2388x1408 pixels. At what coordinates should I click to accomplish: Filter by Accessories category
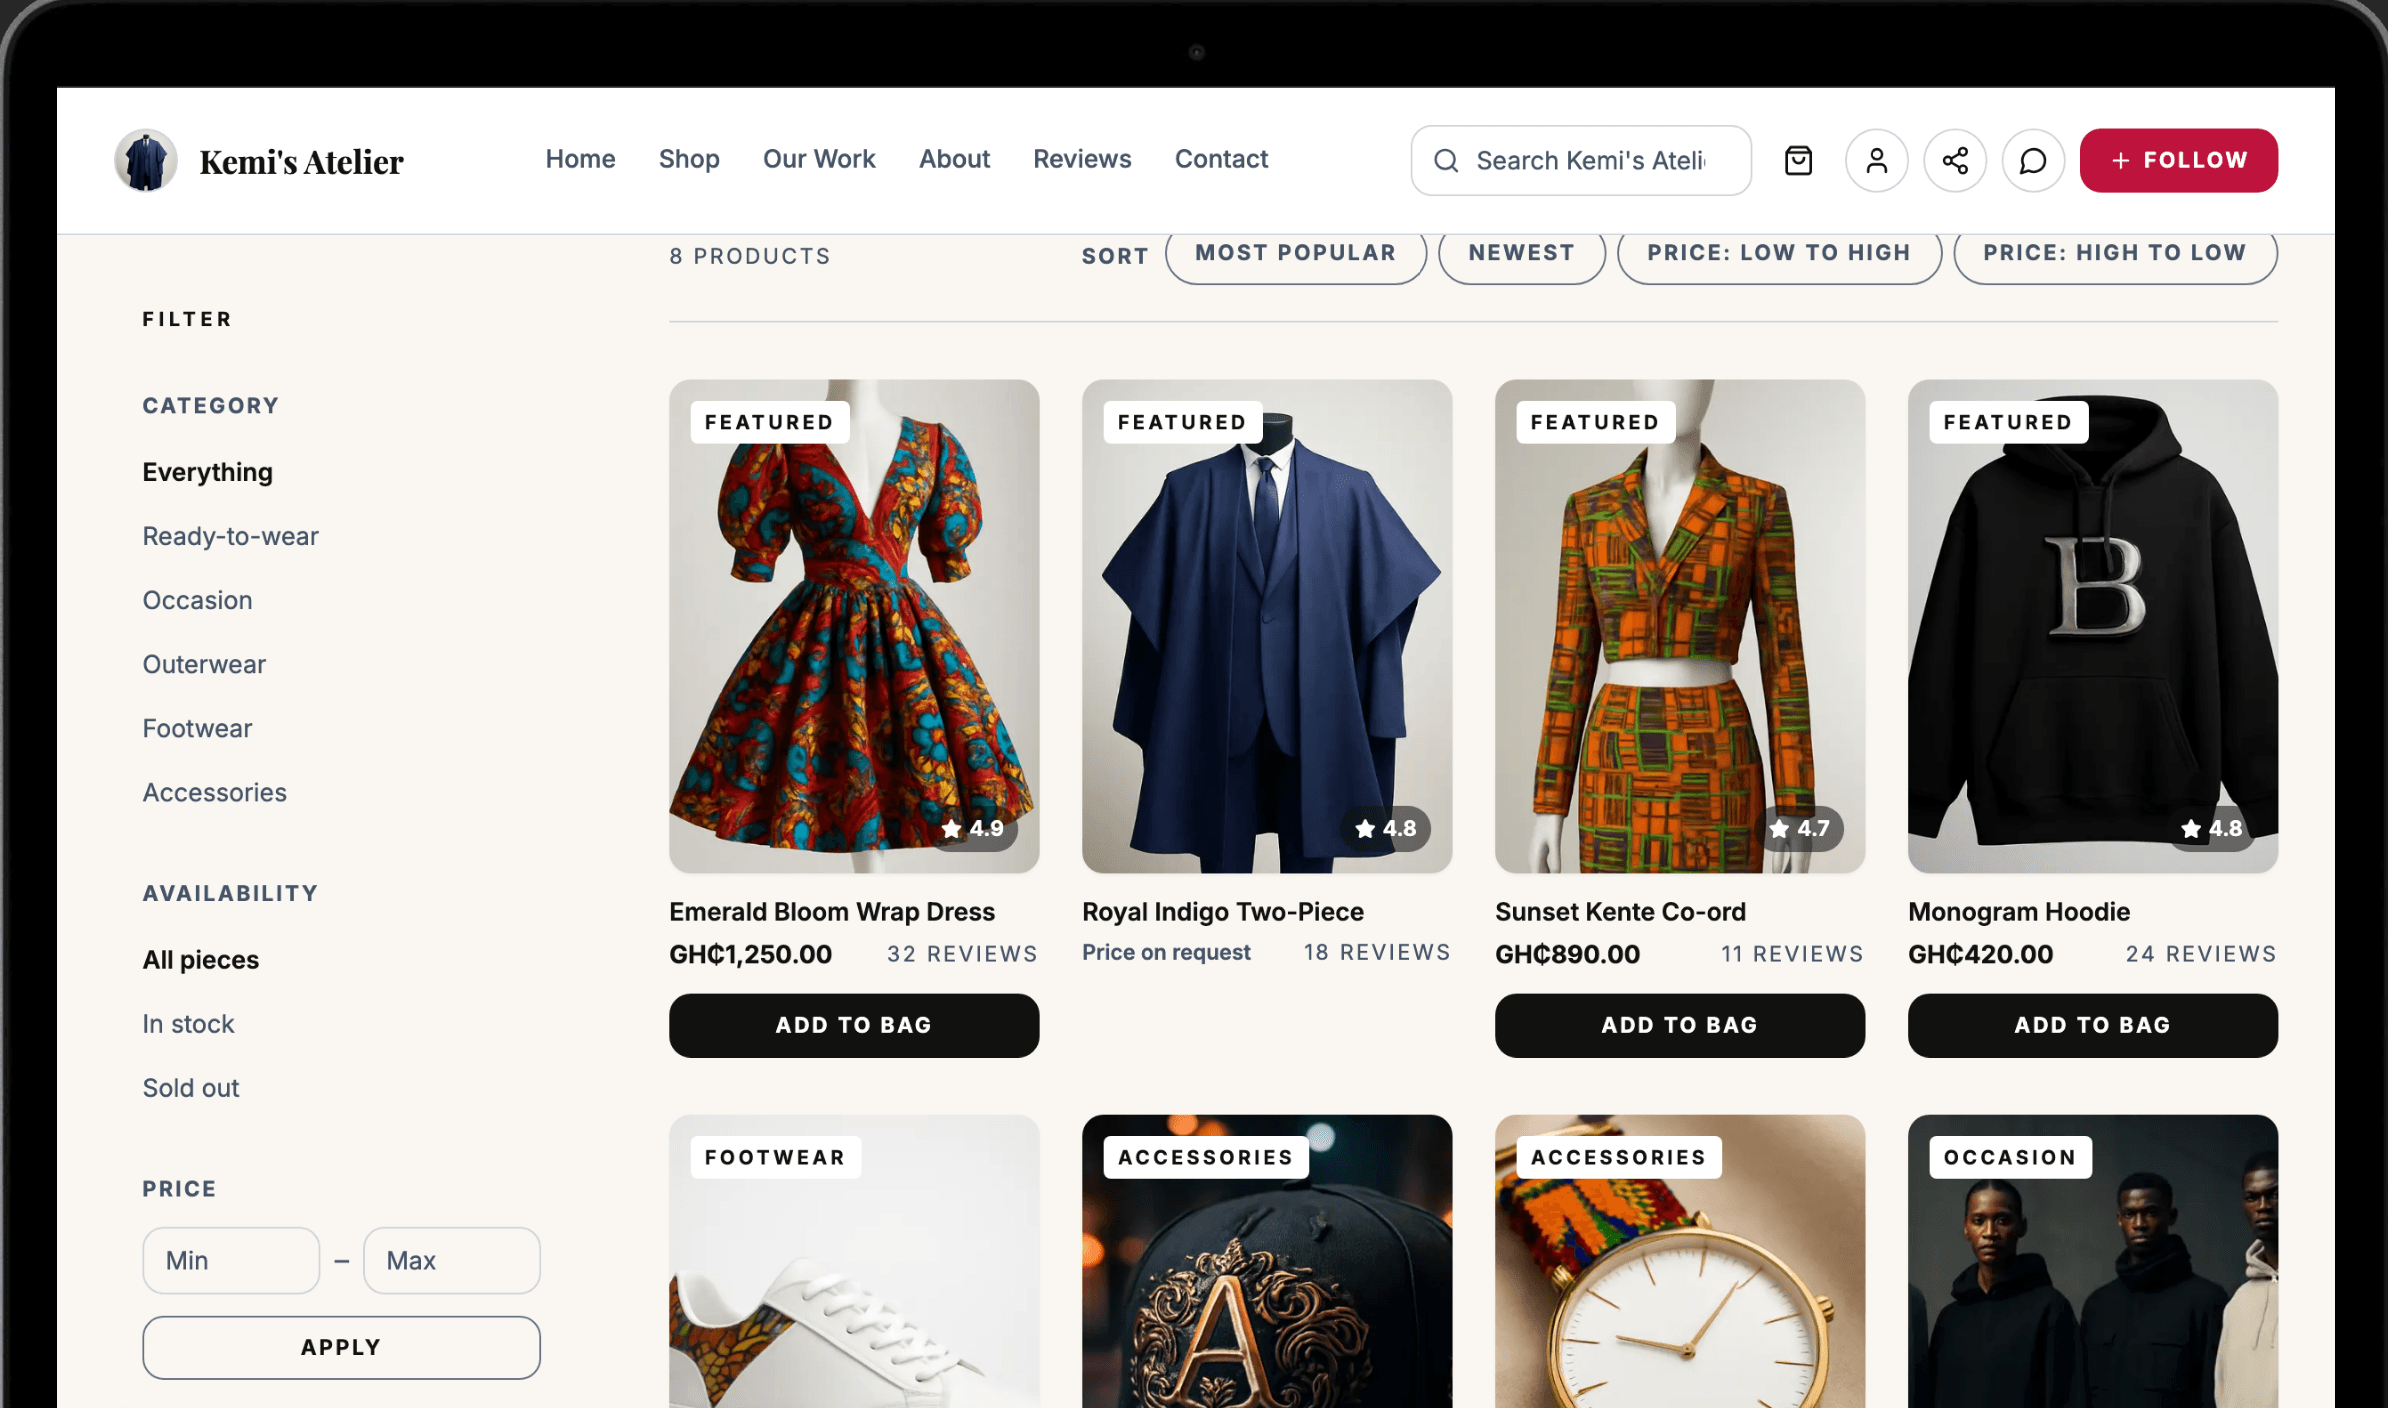point(214,792)
